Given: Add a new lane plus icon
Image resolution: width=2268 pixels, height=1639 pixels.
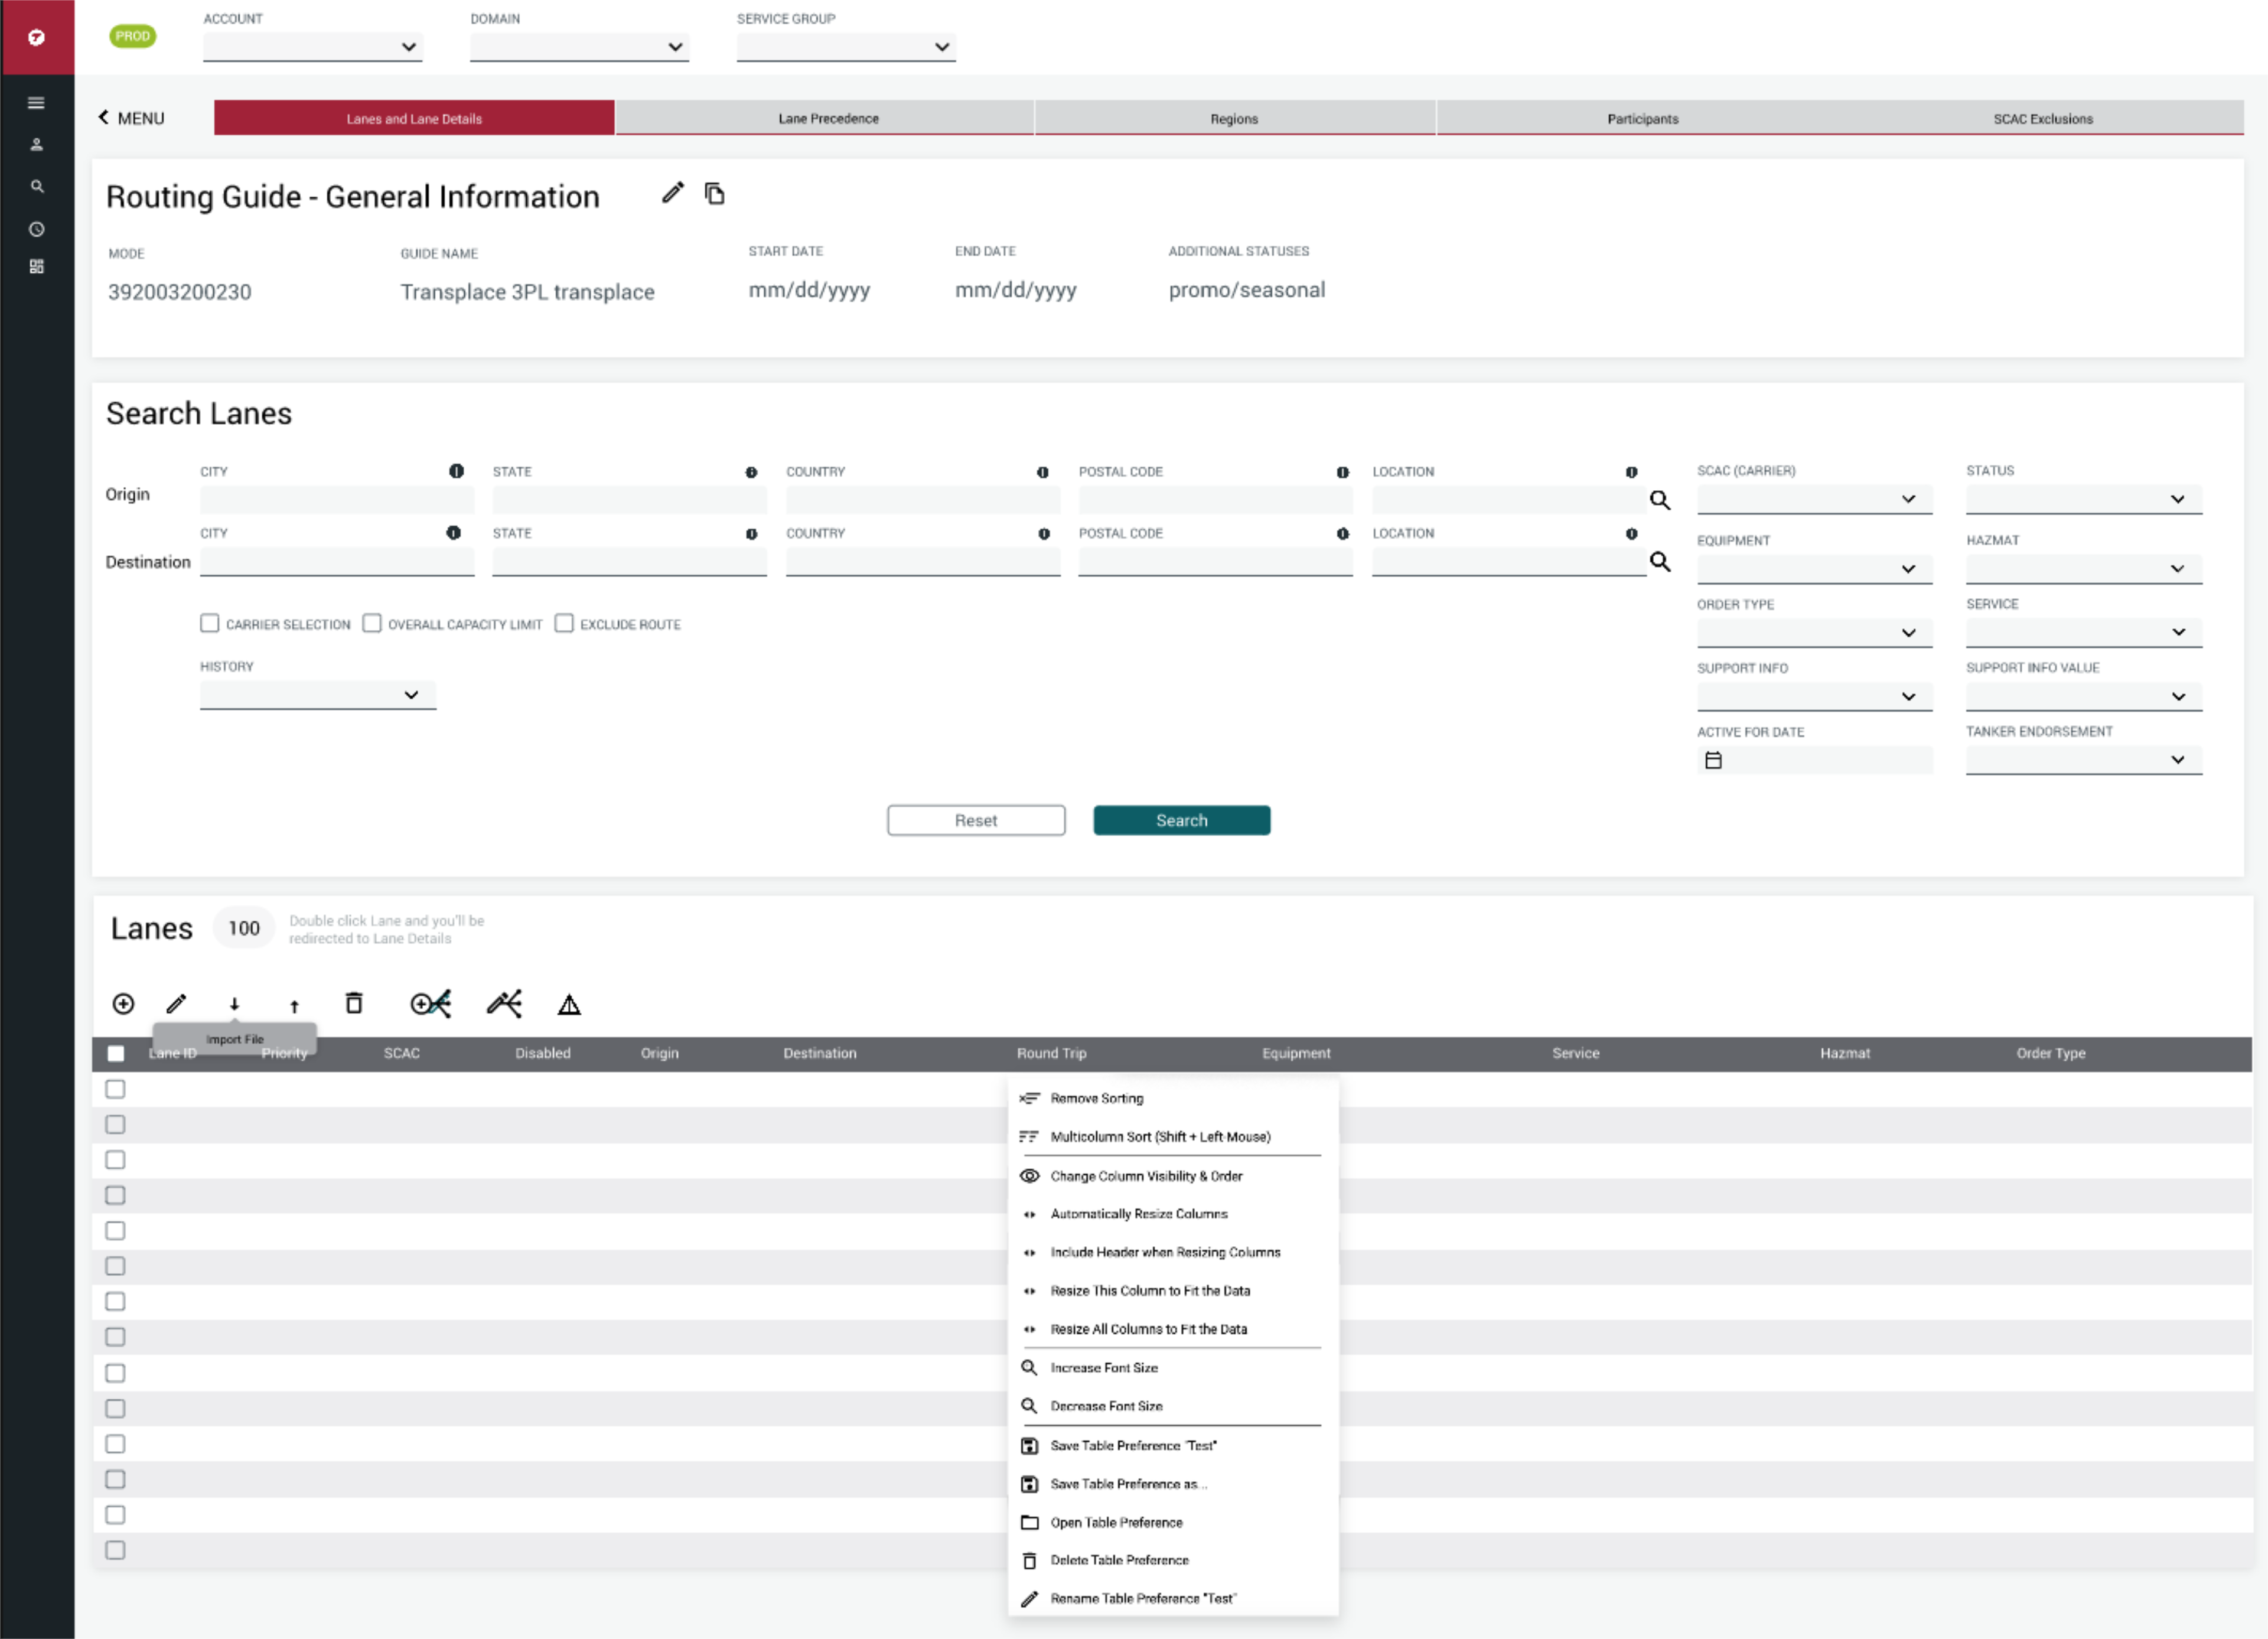Looking at the screenshot, I should [123, 1004].
